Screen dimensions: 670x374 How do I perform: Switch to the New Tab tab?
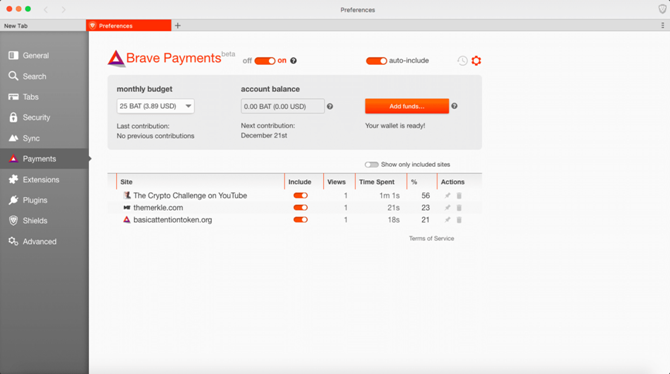pyautogui.click(x=43, y=26)
